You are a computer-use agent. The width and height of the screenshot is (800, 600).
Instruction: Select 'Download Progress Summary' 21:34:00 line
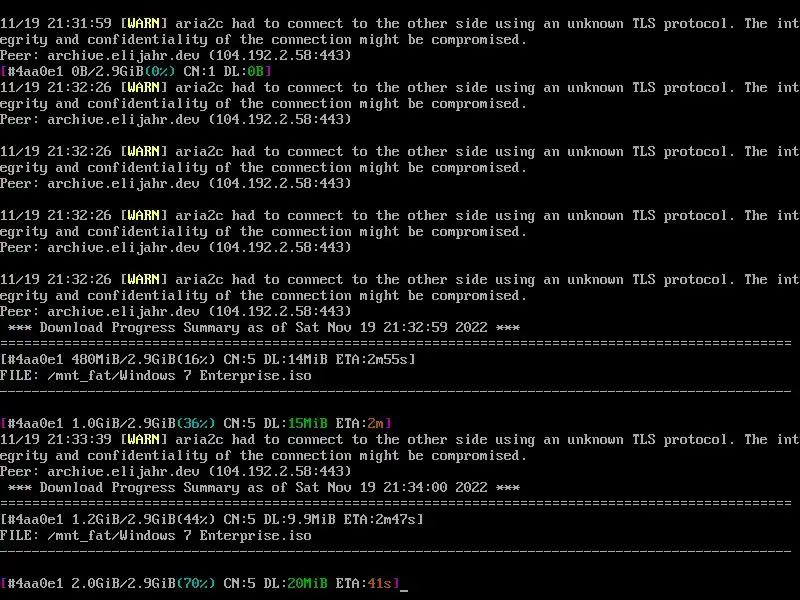point(264,488)
